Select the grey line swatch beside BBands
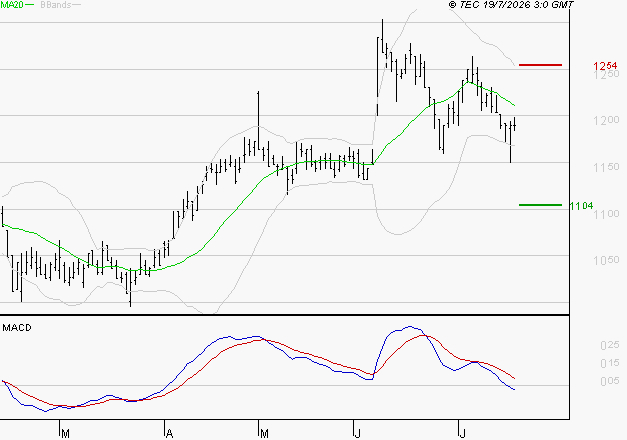 coord(76,5)
